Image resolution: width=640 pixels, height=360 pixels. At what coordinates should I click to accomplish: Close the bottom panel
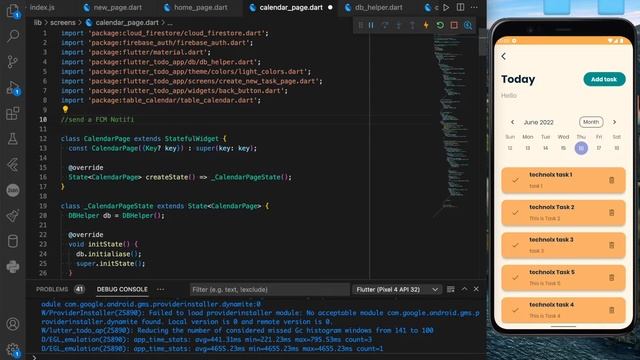pyautogui.click(x=476, y=289)
